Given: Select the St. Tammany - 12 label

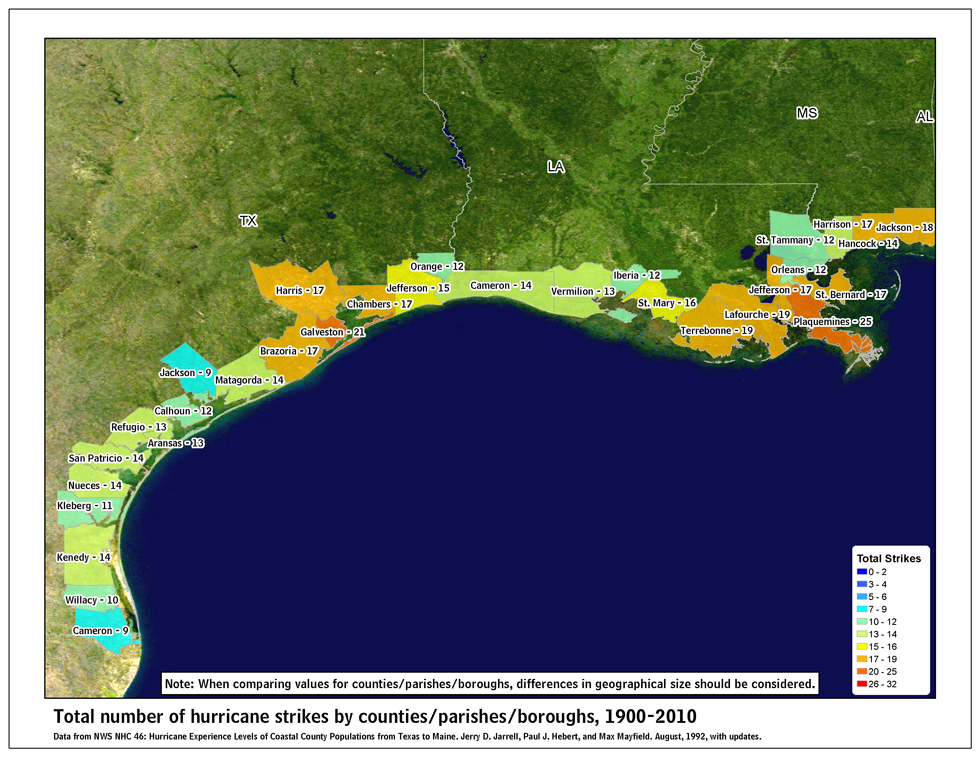Looking at the screenshot, I should tap(794, 240).
